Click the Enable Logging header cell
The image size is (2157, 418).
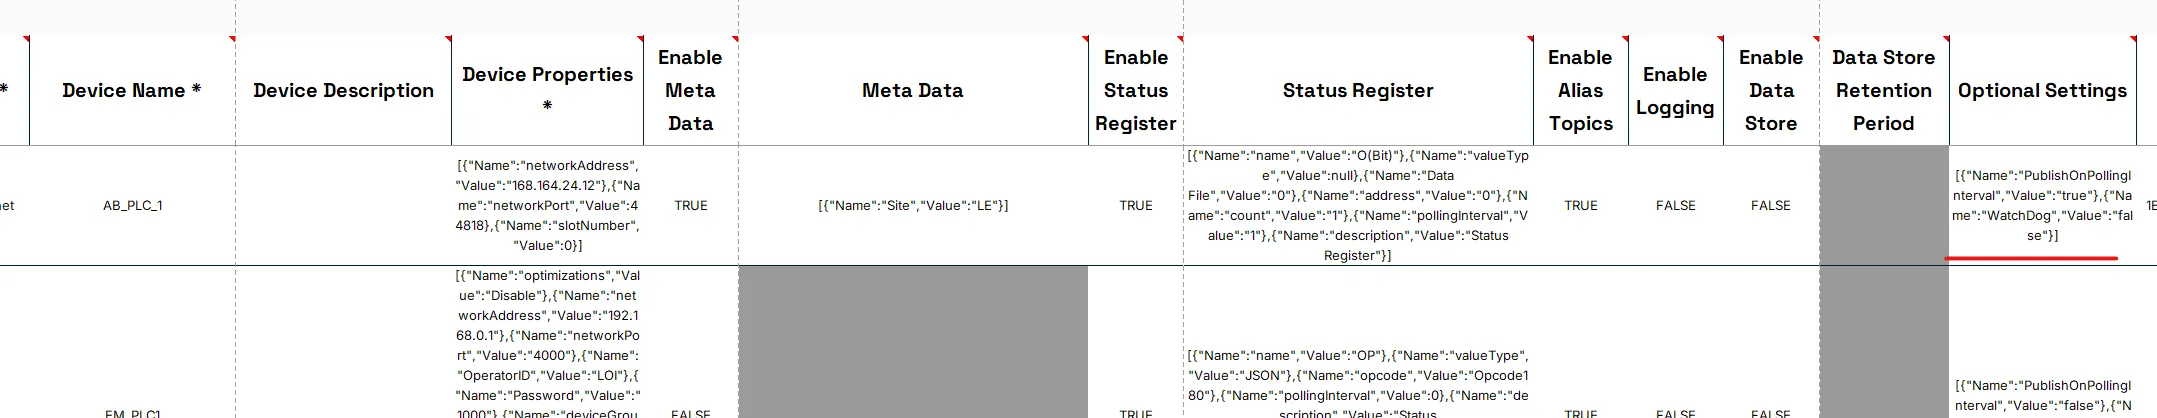click(x=1675, y=90)
